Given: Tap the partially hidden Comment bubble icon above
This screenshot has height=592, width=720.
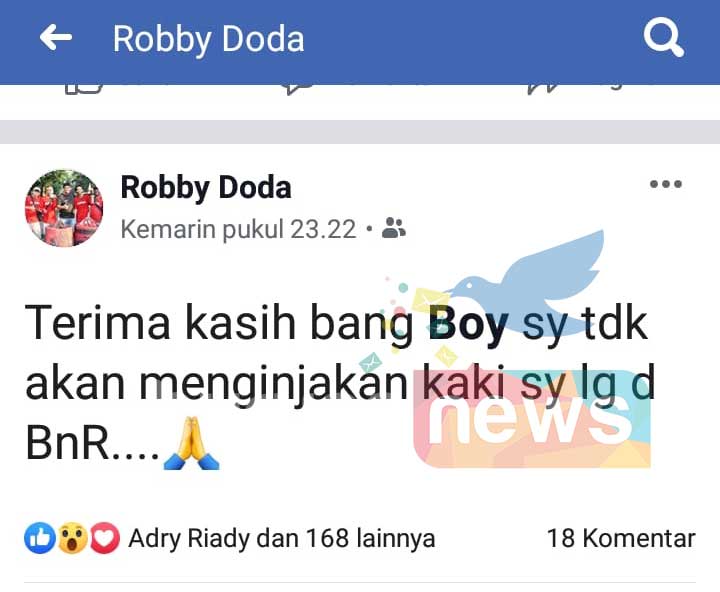Looking at the screenshot, I should click(x=298, y=89).
